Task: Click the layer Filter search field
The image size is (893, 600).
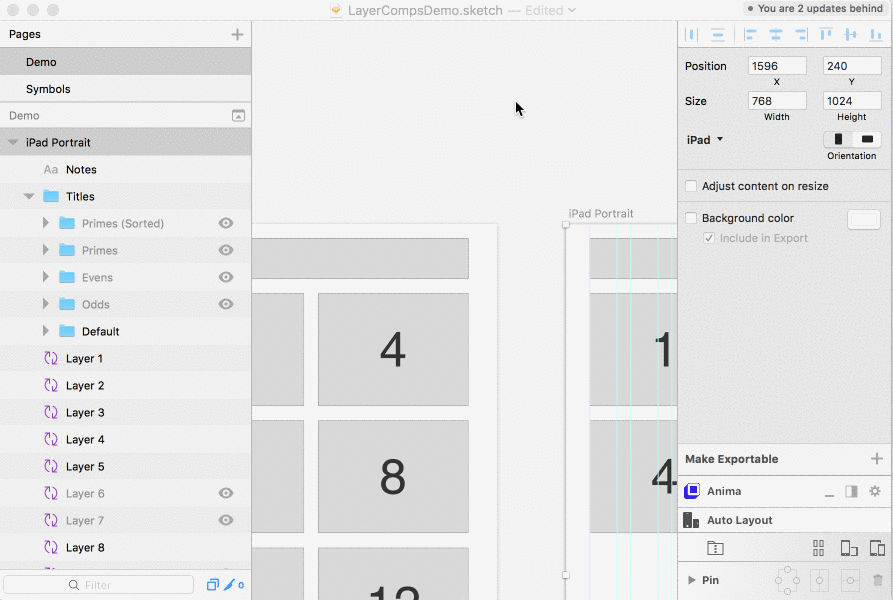Action: tap(99, 585)
